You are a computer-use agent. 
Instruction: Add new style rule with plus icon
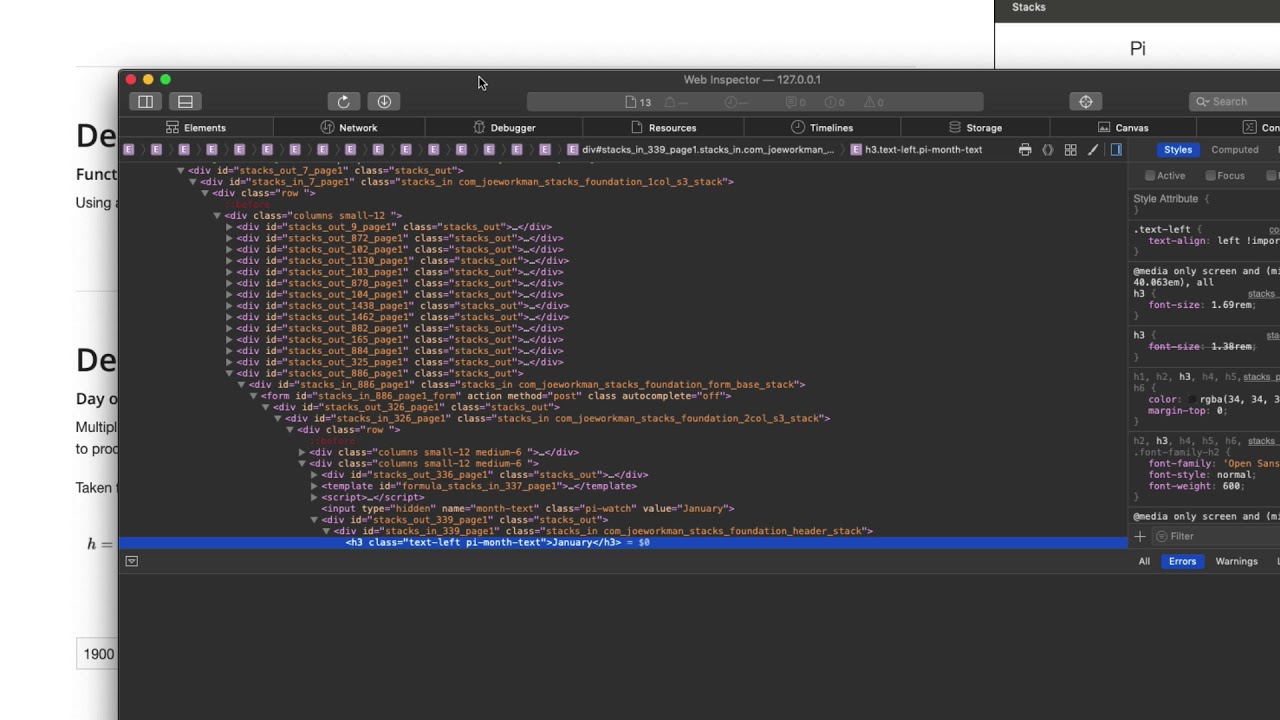(1139, 537)
